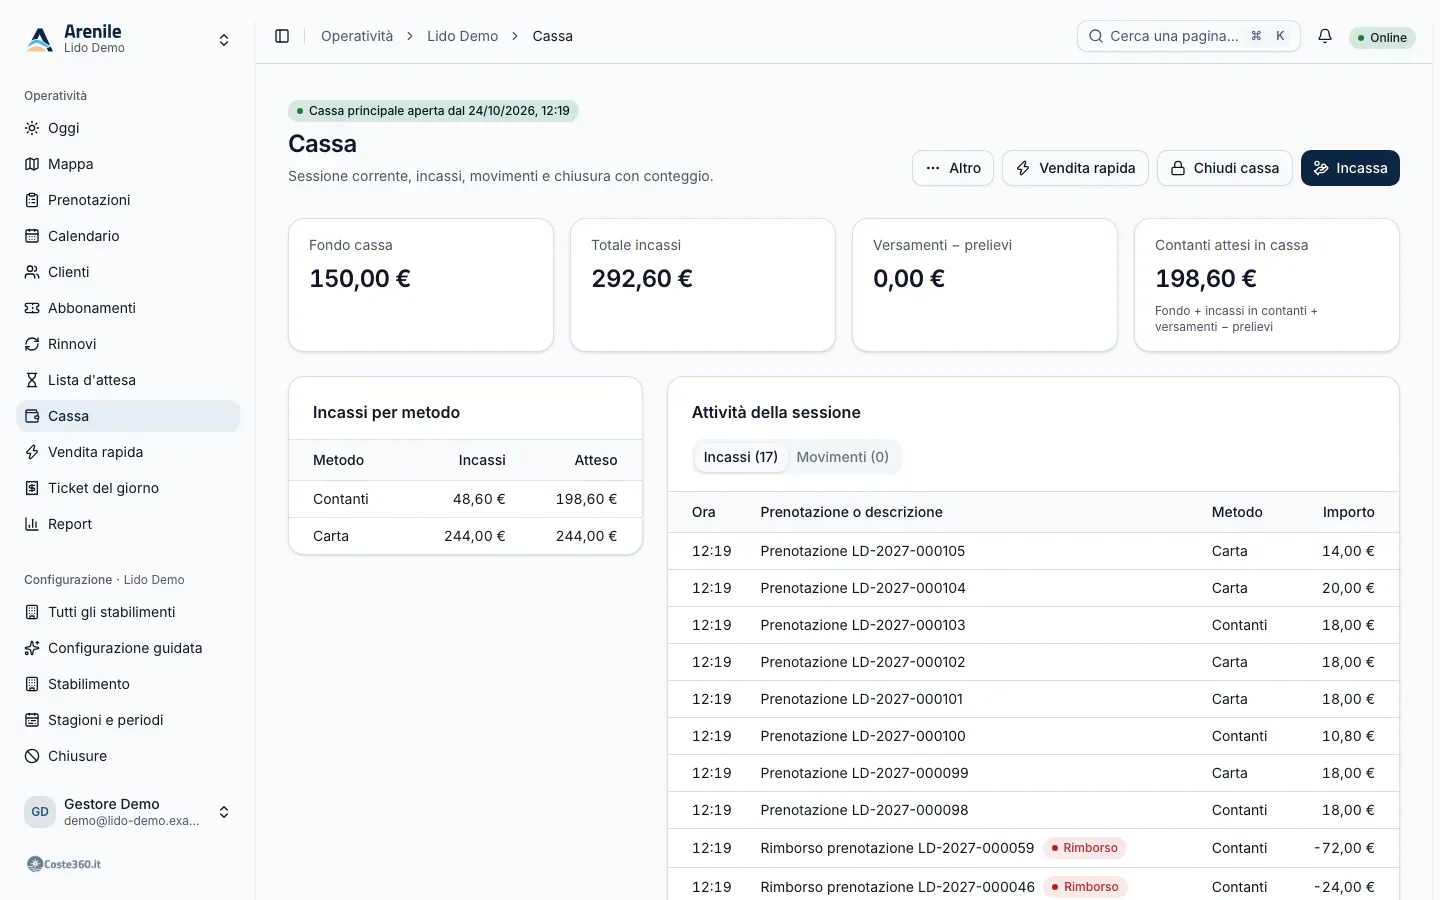
Task: Focus the Cerca una pagina search field
Action: pyautogui.click(x=1189, y=36)
